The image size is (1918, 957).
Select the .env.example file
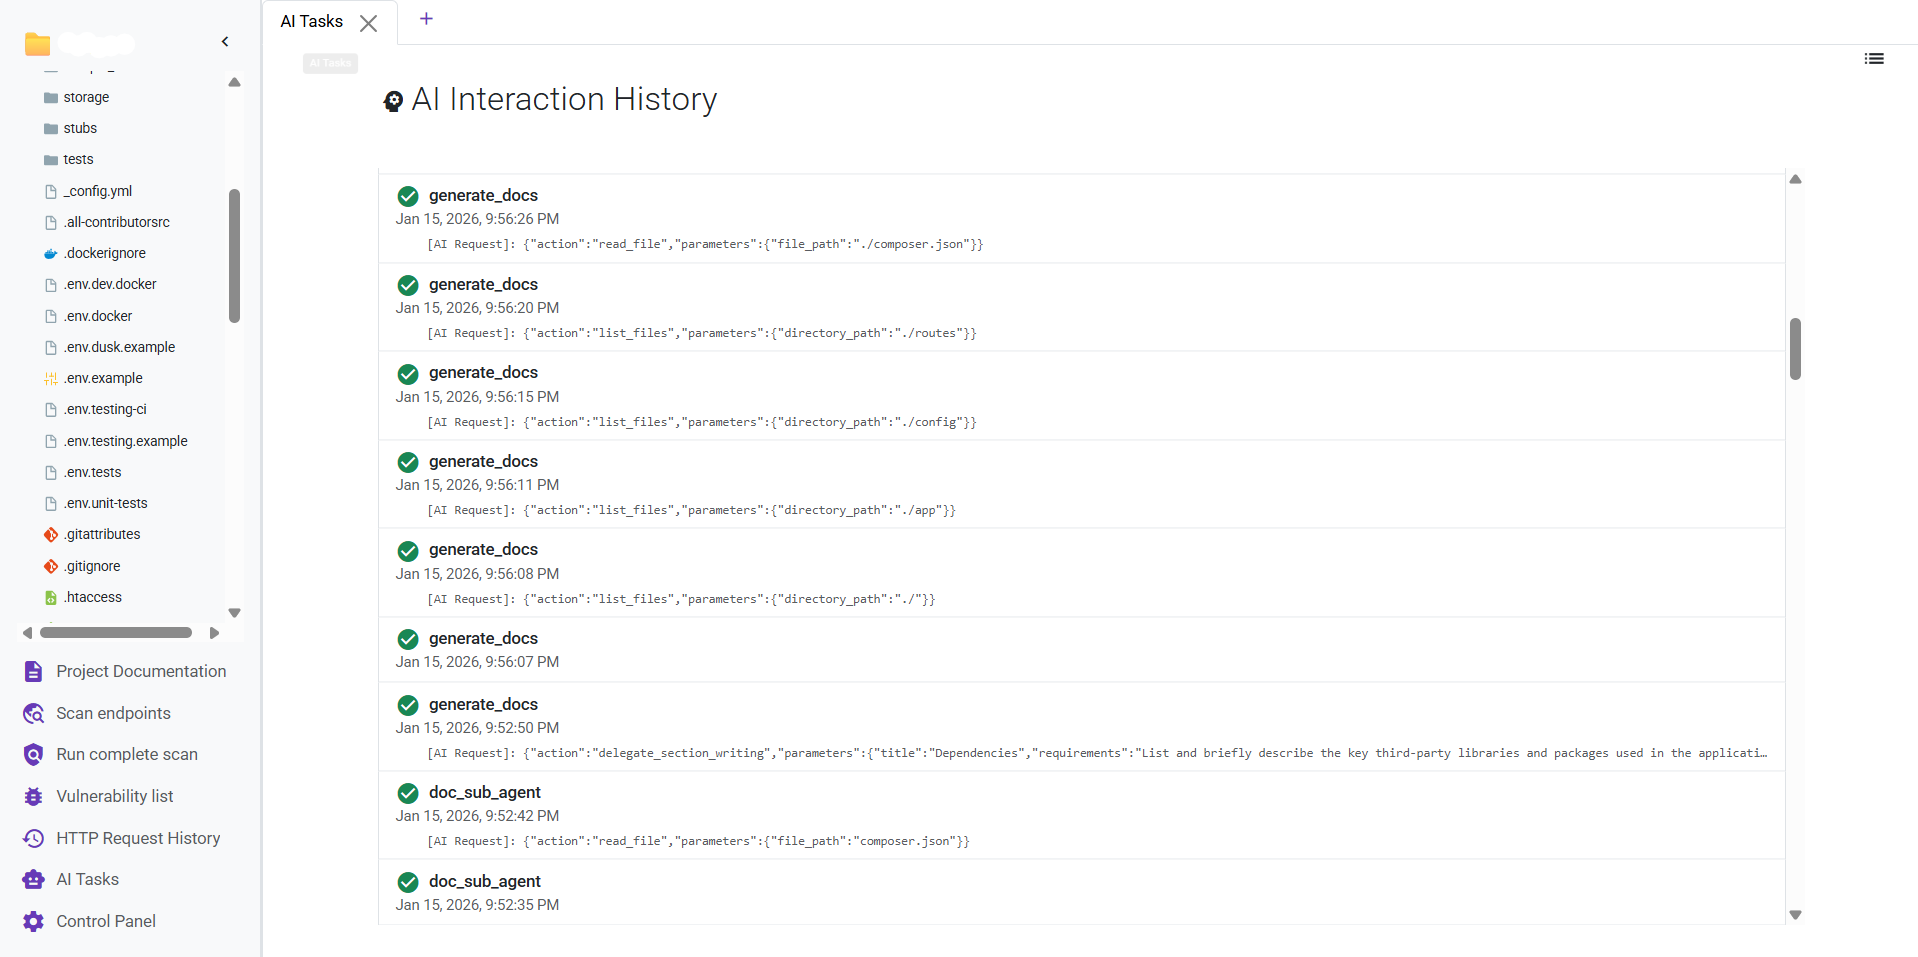click(x=103, y=378)
